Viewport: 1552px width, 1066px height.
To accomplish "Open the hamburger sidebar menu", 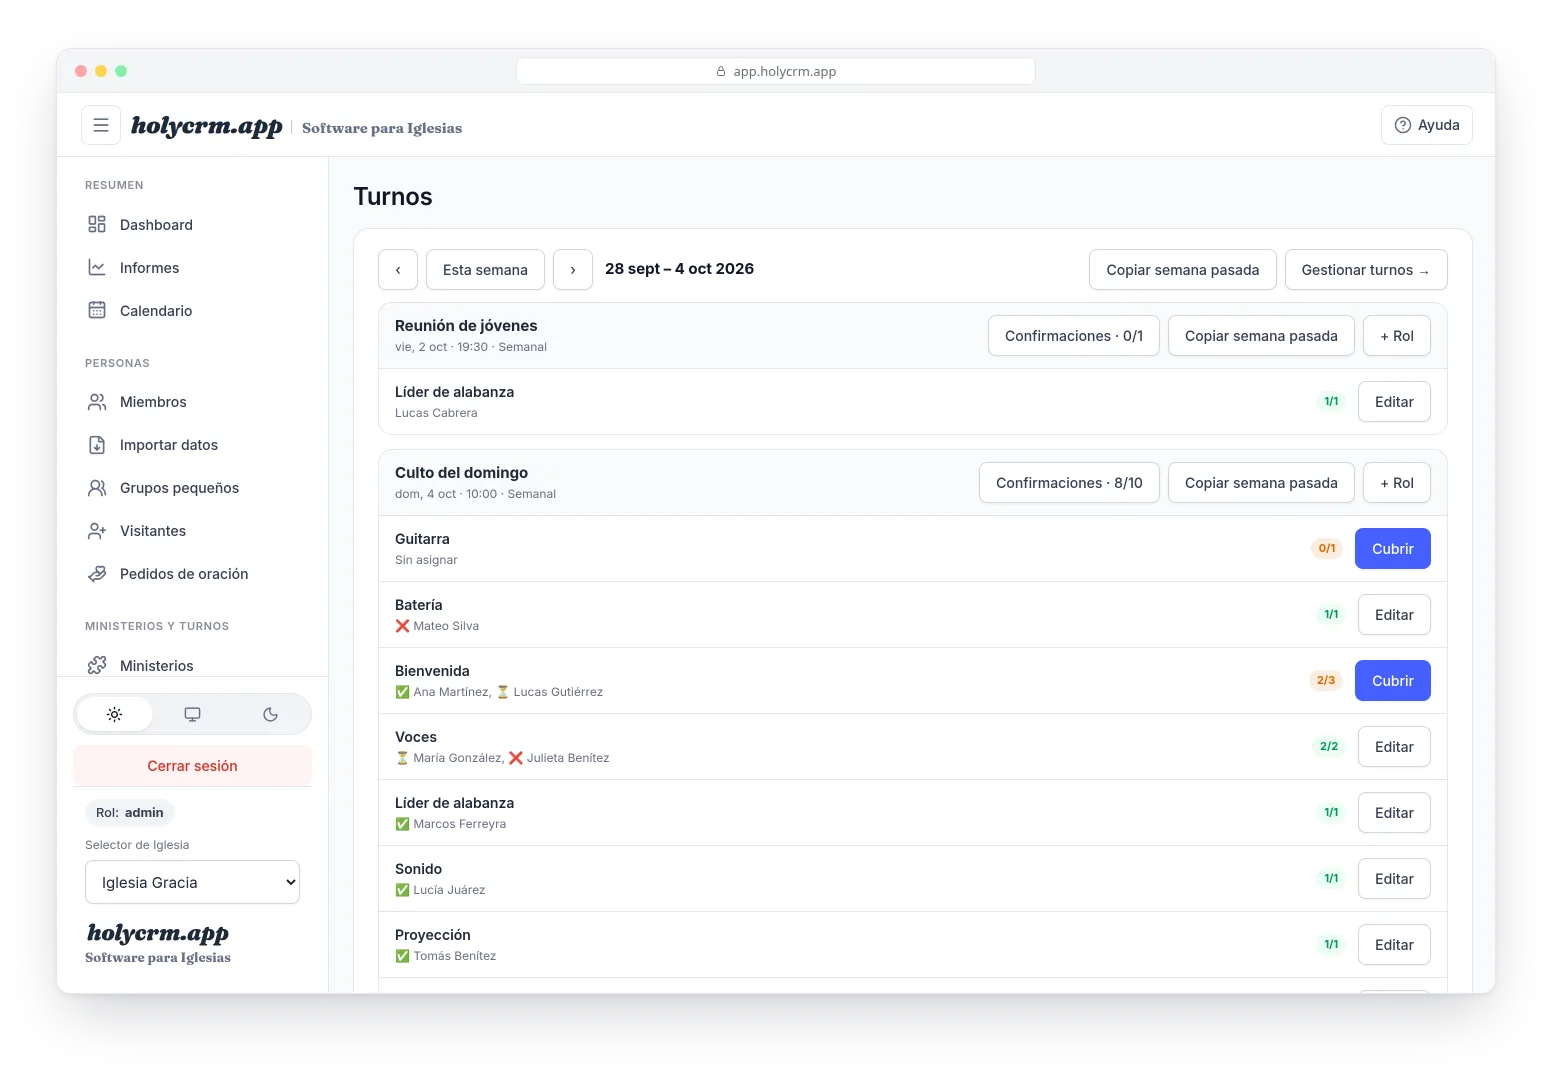I will (x=101, y=125).
